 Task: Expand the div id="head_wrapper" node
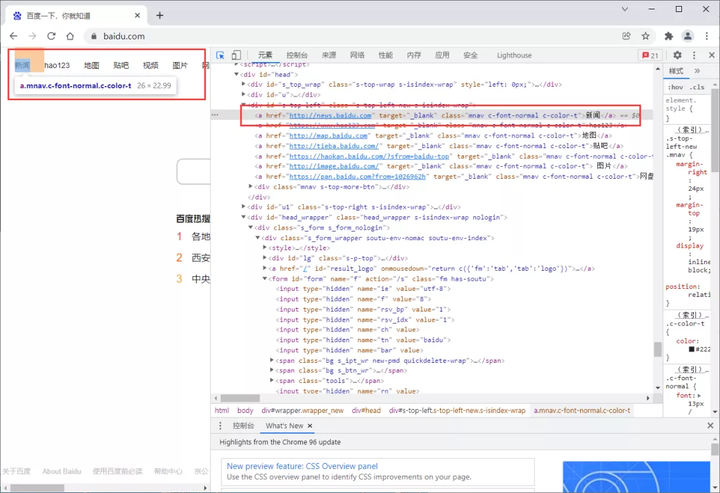243,217
